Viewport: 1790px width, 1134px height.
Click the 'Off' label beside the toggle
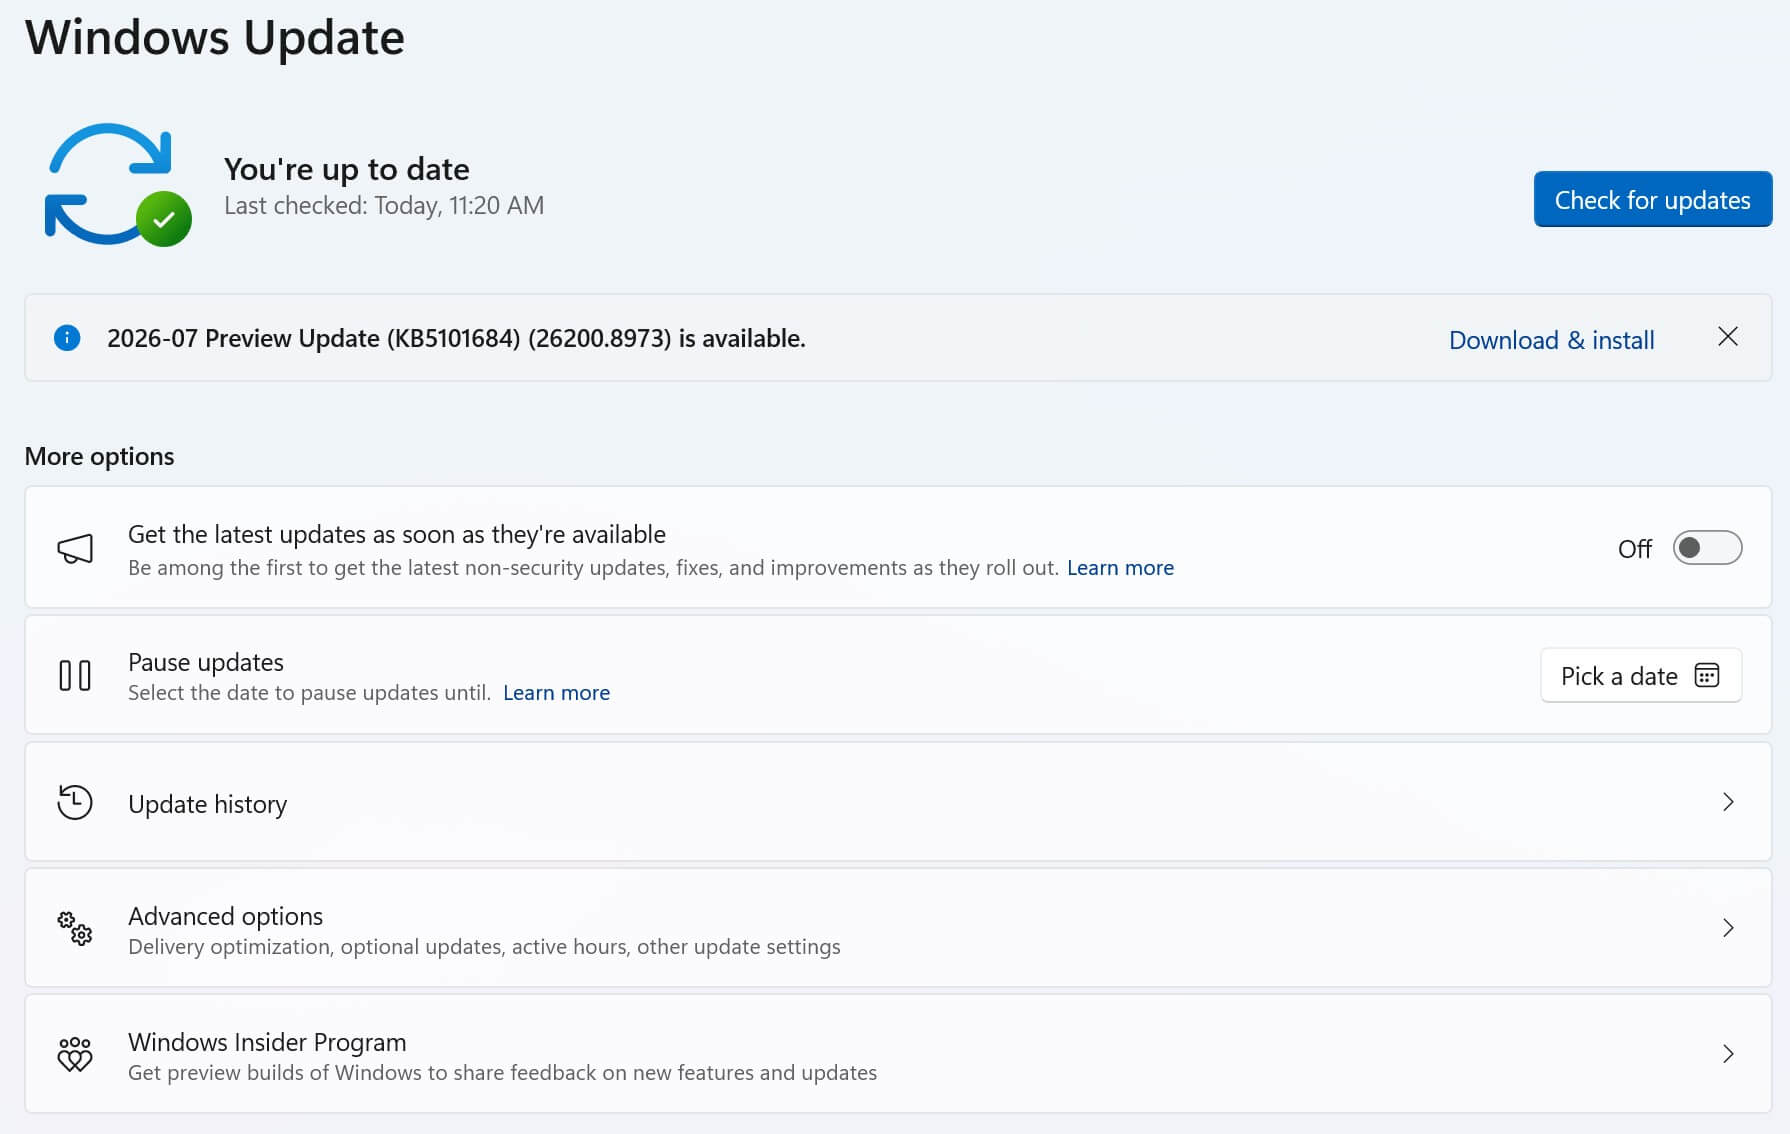pos(1635,549)
